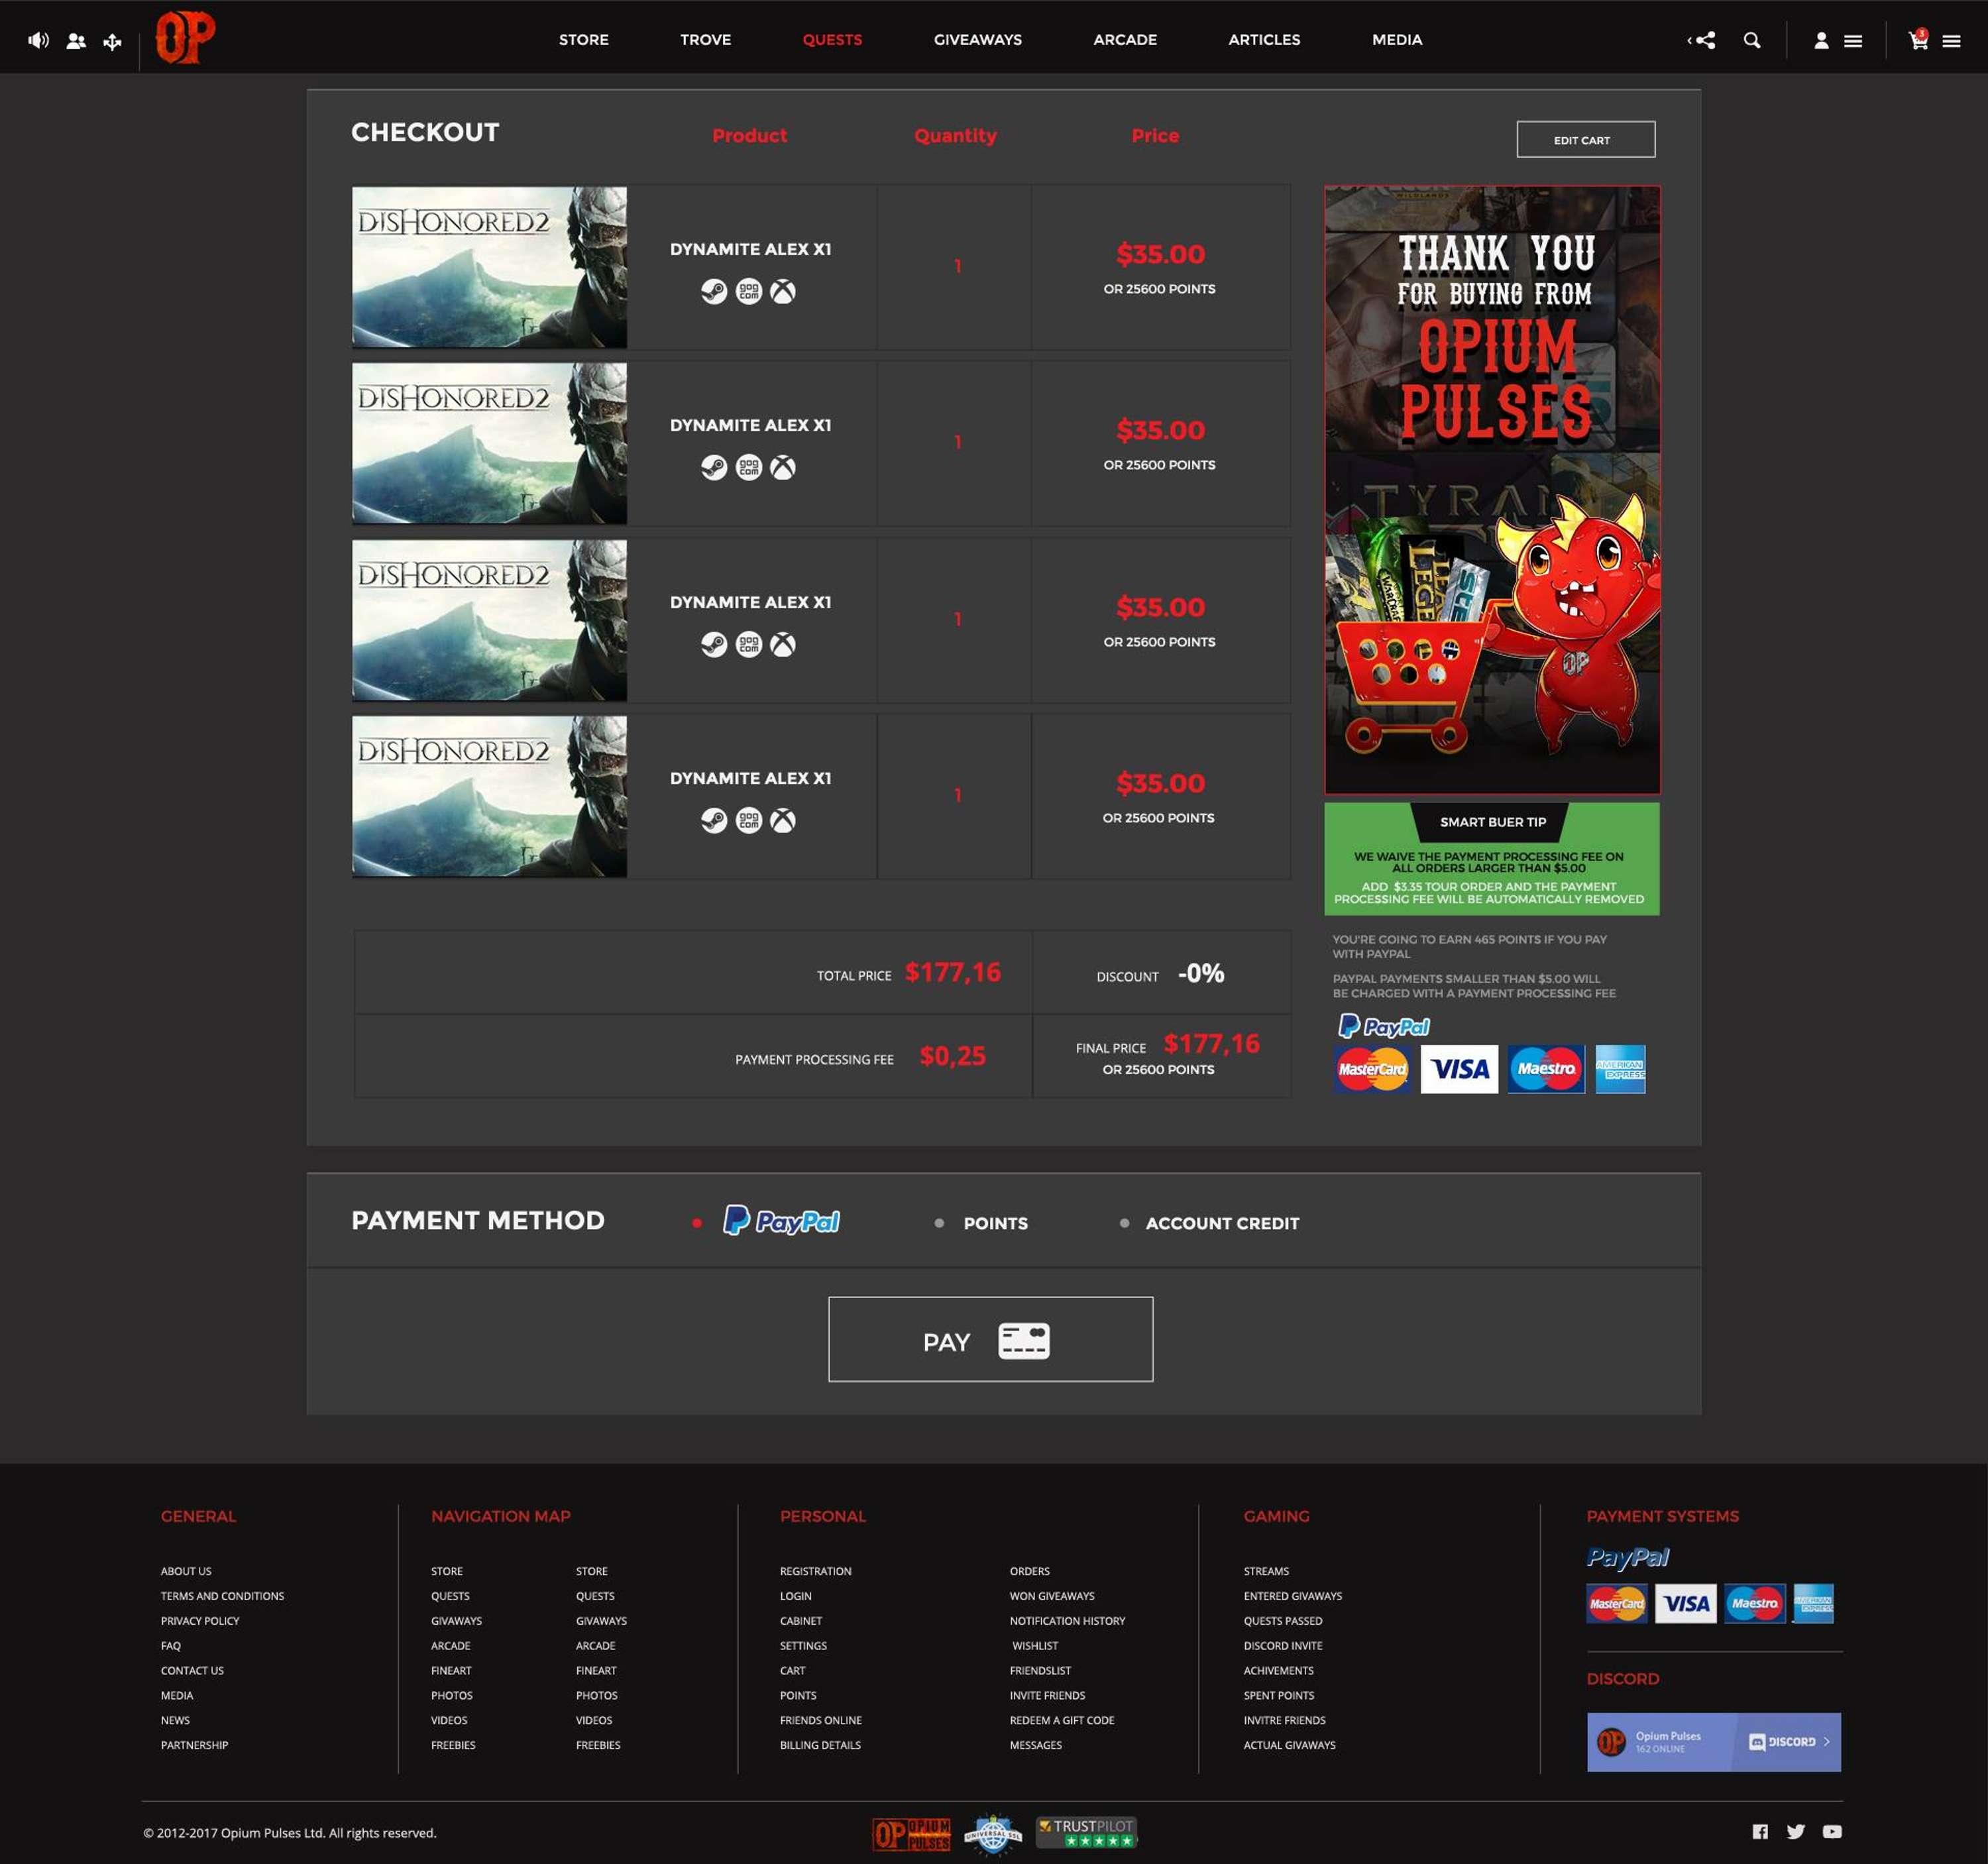Click Visa logo beside checkout totals
Viewport: 1988px width, 1864px height.
click(1459, 1069)
